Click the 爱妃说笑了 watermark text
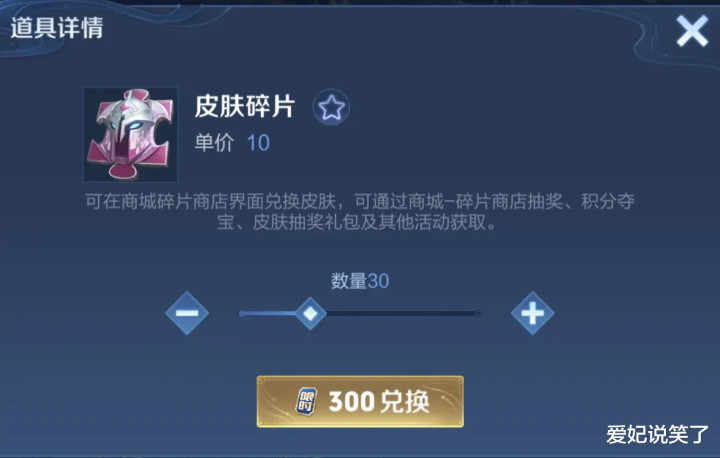The width and height of the screenshot is (720, 458). point(658,434)
